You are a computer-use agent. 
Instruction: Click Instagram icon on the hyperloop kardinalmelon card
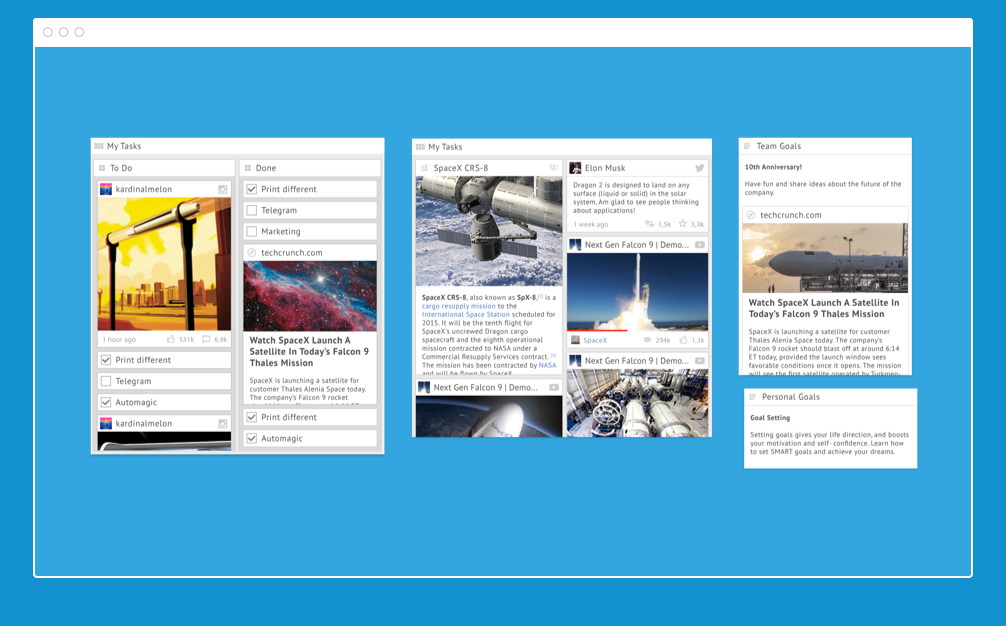point(223,189)
